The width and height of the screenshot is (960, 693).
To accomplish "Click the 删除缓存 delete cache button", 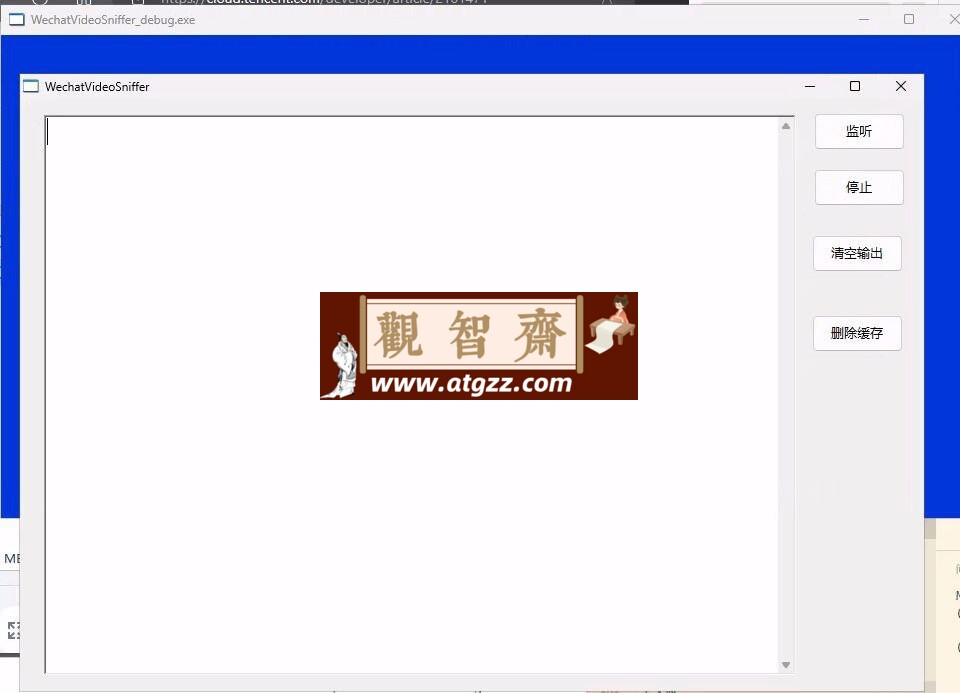I will pyautogui.click(x=857, y=333).
